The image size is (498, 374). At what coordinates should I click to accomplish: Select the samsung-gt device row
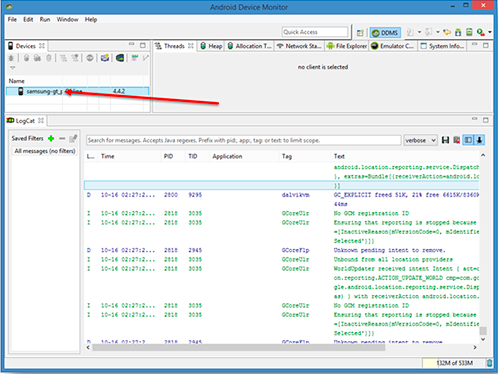point(77,91)
